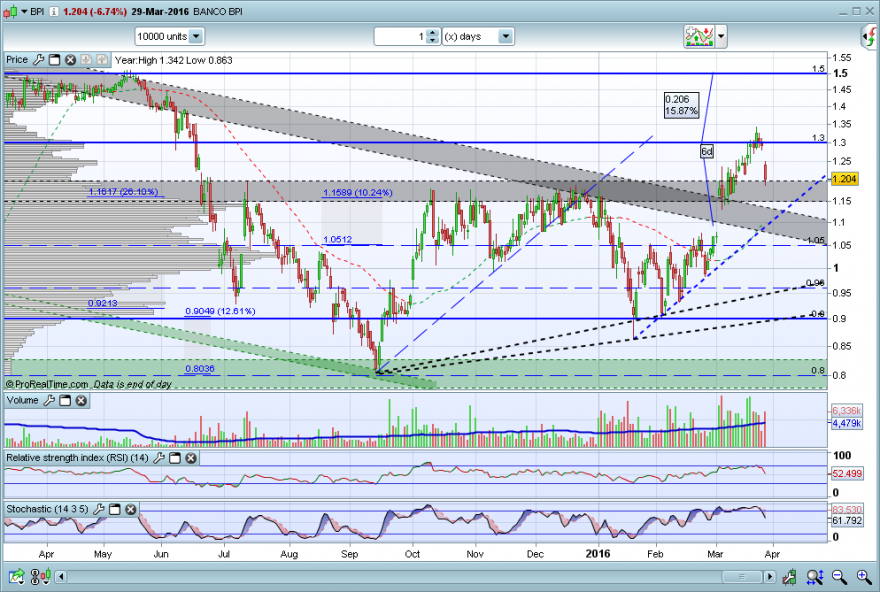Click the horizontal scrollbar thumb
880x592 pixels.
(x=741, y=577)
